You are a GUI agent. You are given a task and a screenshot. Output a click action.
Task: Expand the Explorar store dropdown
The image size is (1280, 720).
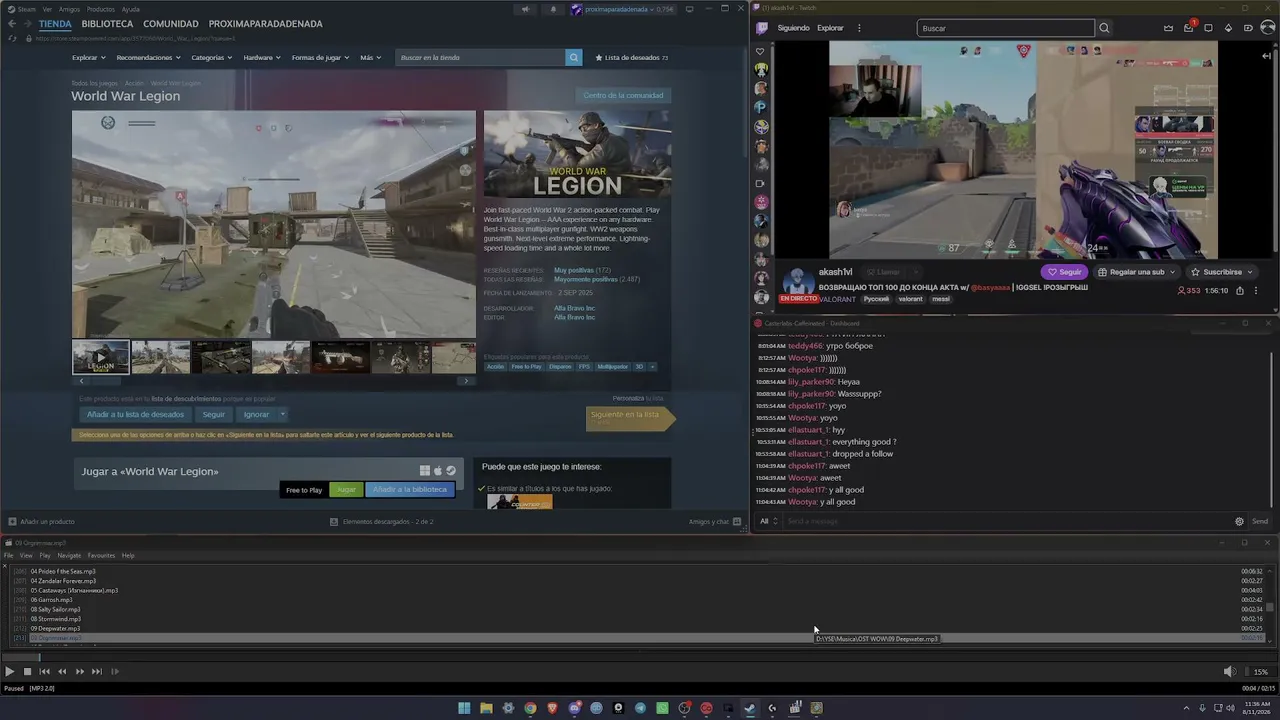(88, 58)
